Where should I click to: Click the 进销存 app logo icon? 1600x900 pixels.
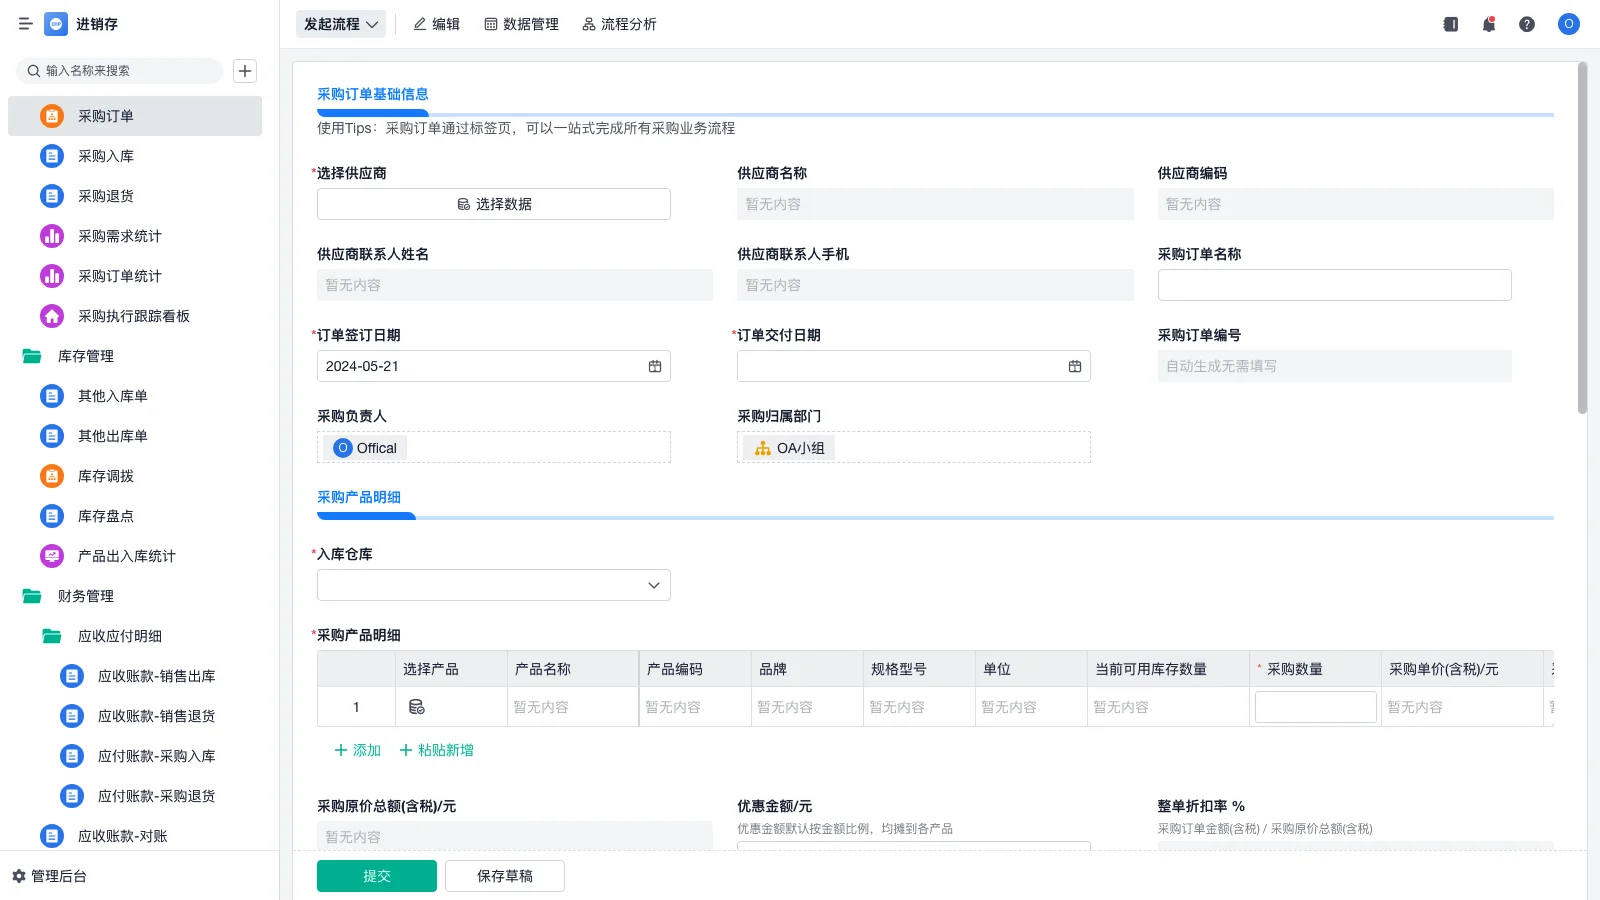(x=56, y=24)
